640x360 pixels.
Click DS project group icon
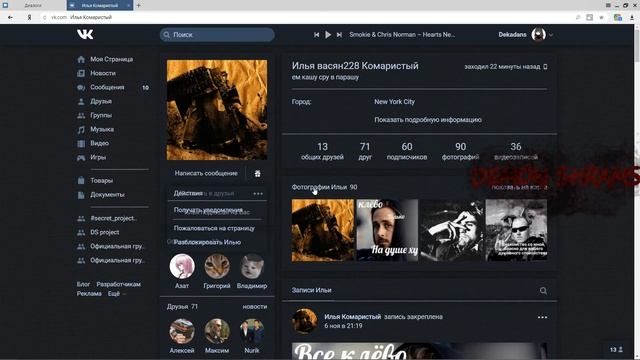tap(81, 232)
